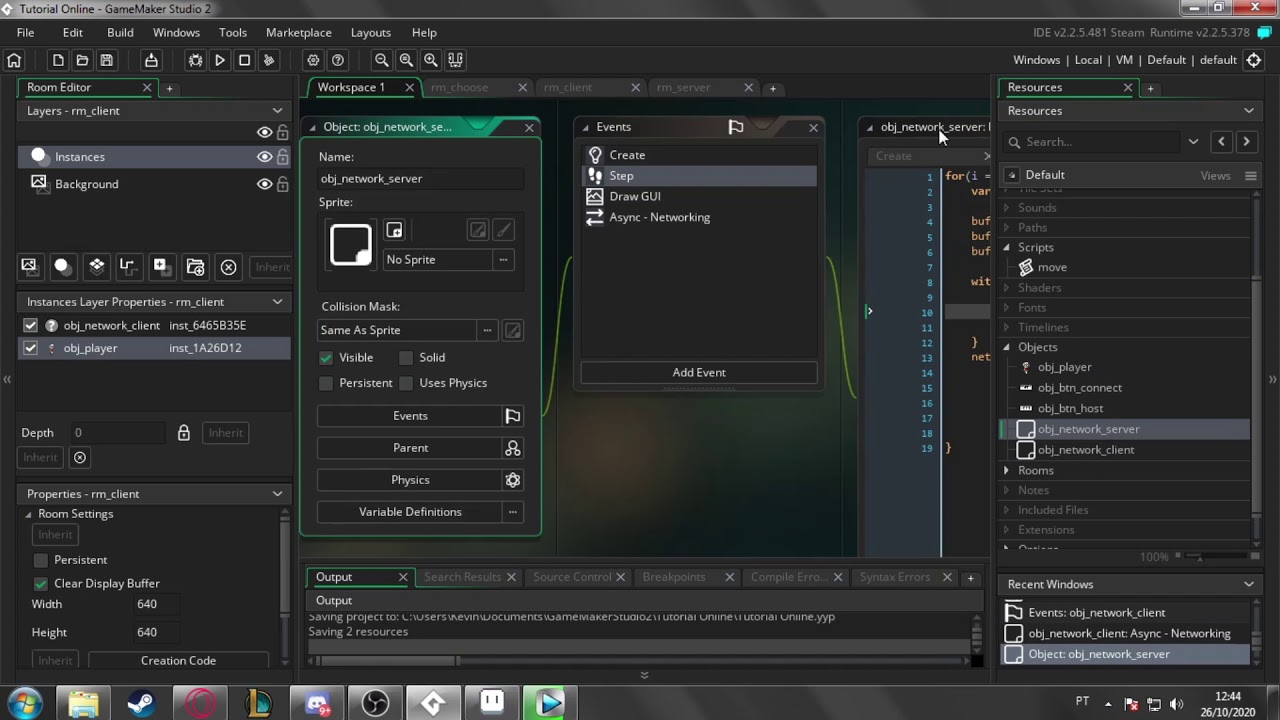The height and width of the screenshot is (720, 1280).
Task: Open events flag icon in Events header
Action: click(x=735, y=127)
